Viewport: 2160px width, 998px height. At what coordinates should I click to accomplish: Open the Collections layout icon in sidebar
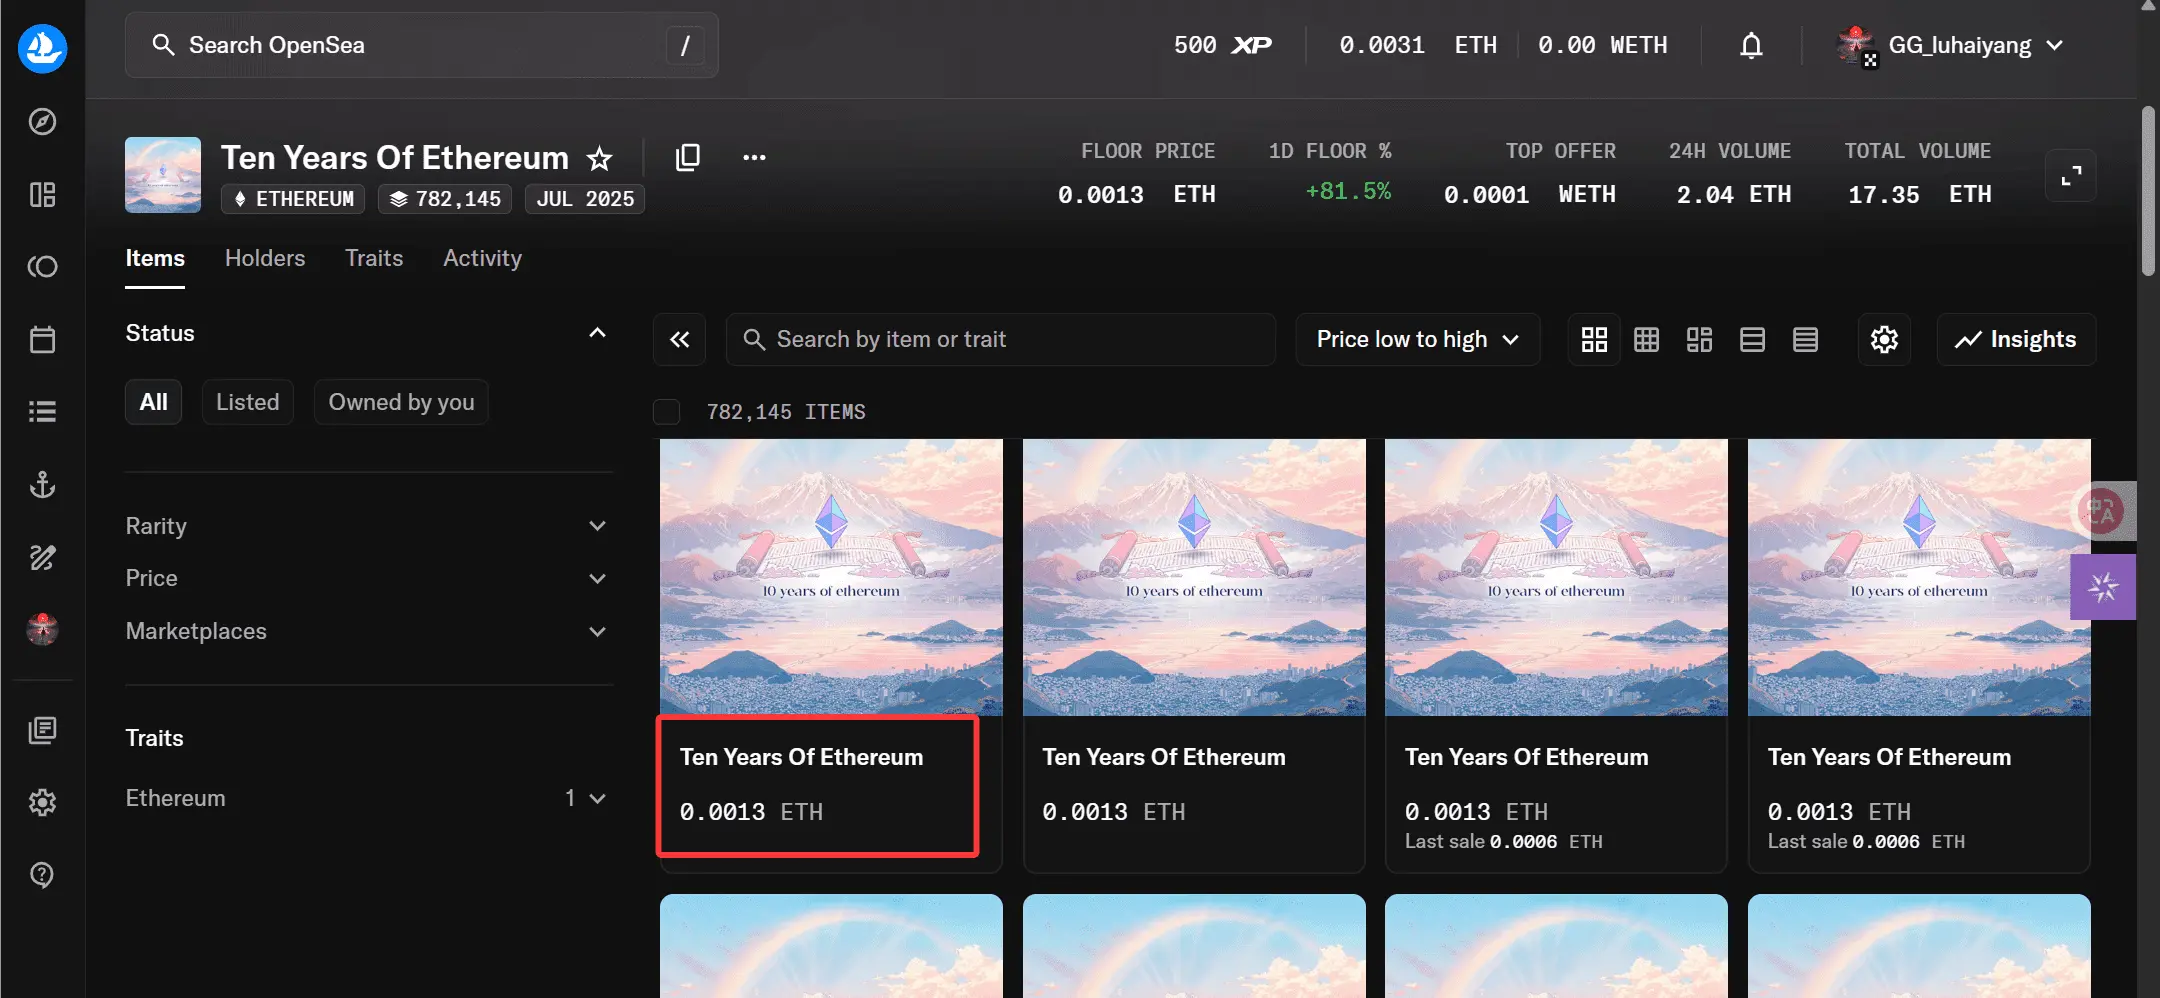pos(42,194)
